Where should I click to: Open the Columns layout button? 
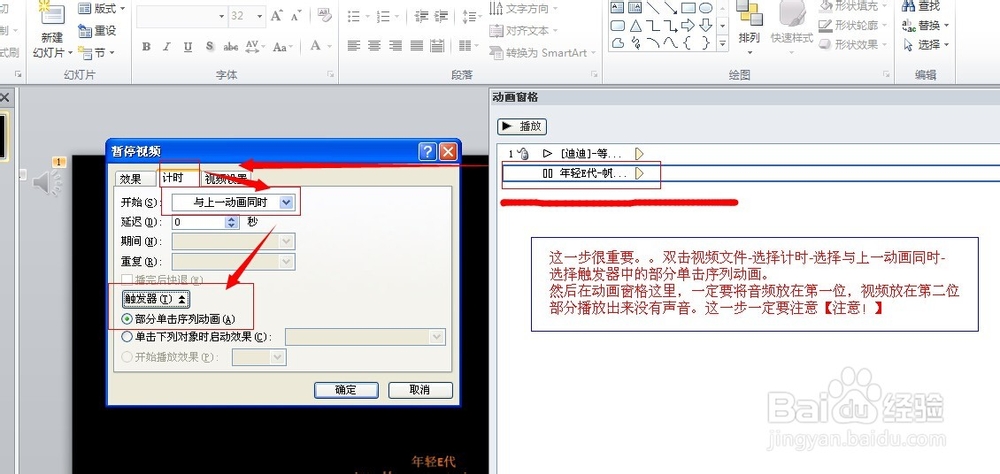[x=468, y=46]
